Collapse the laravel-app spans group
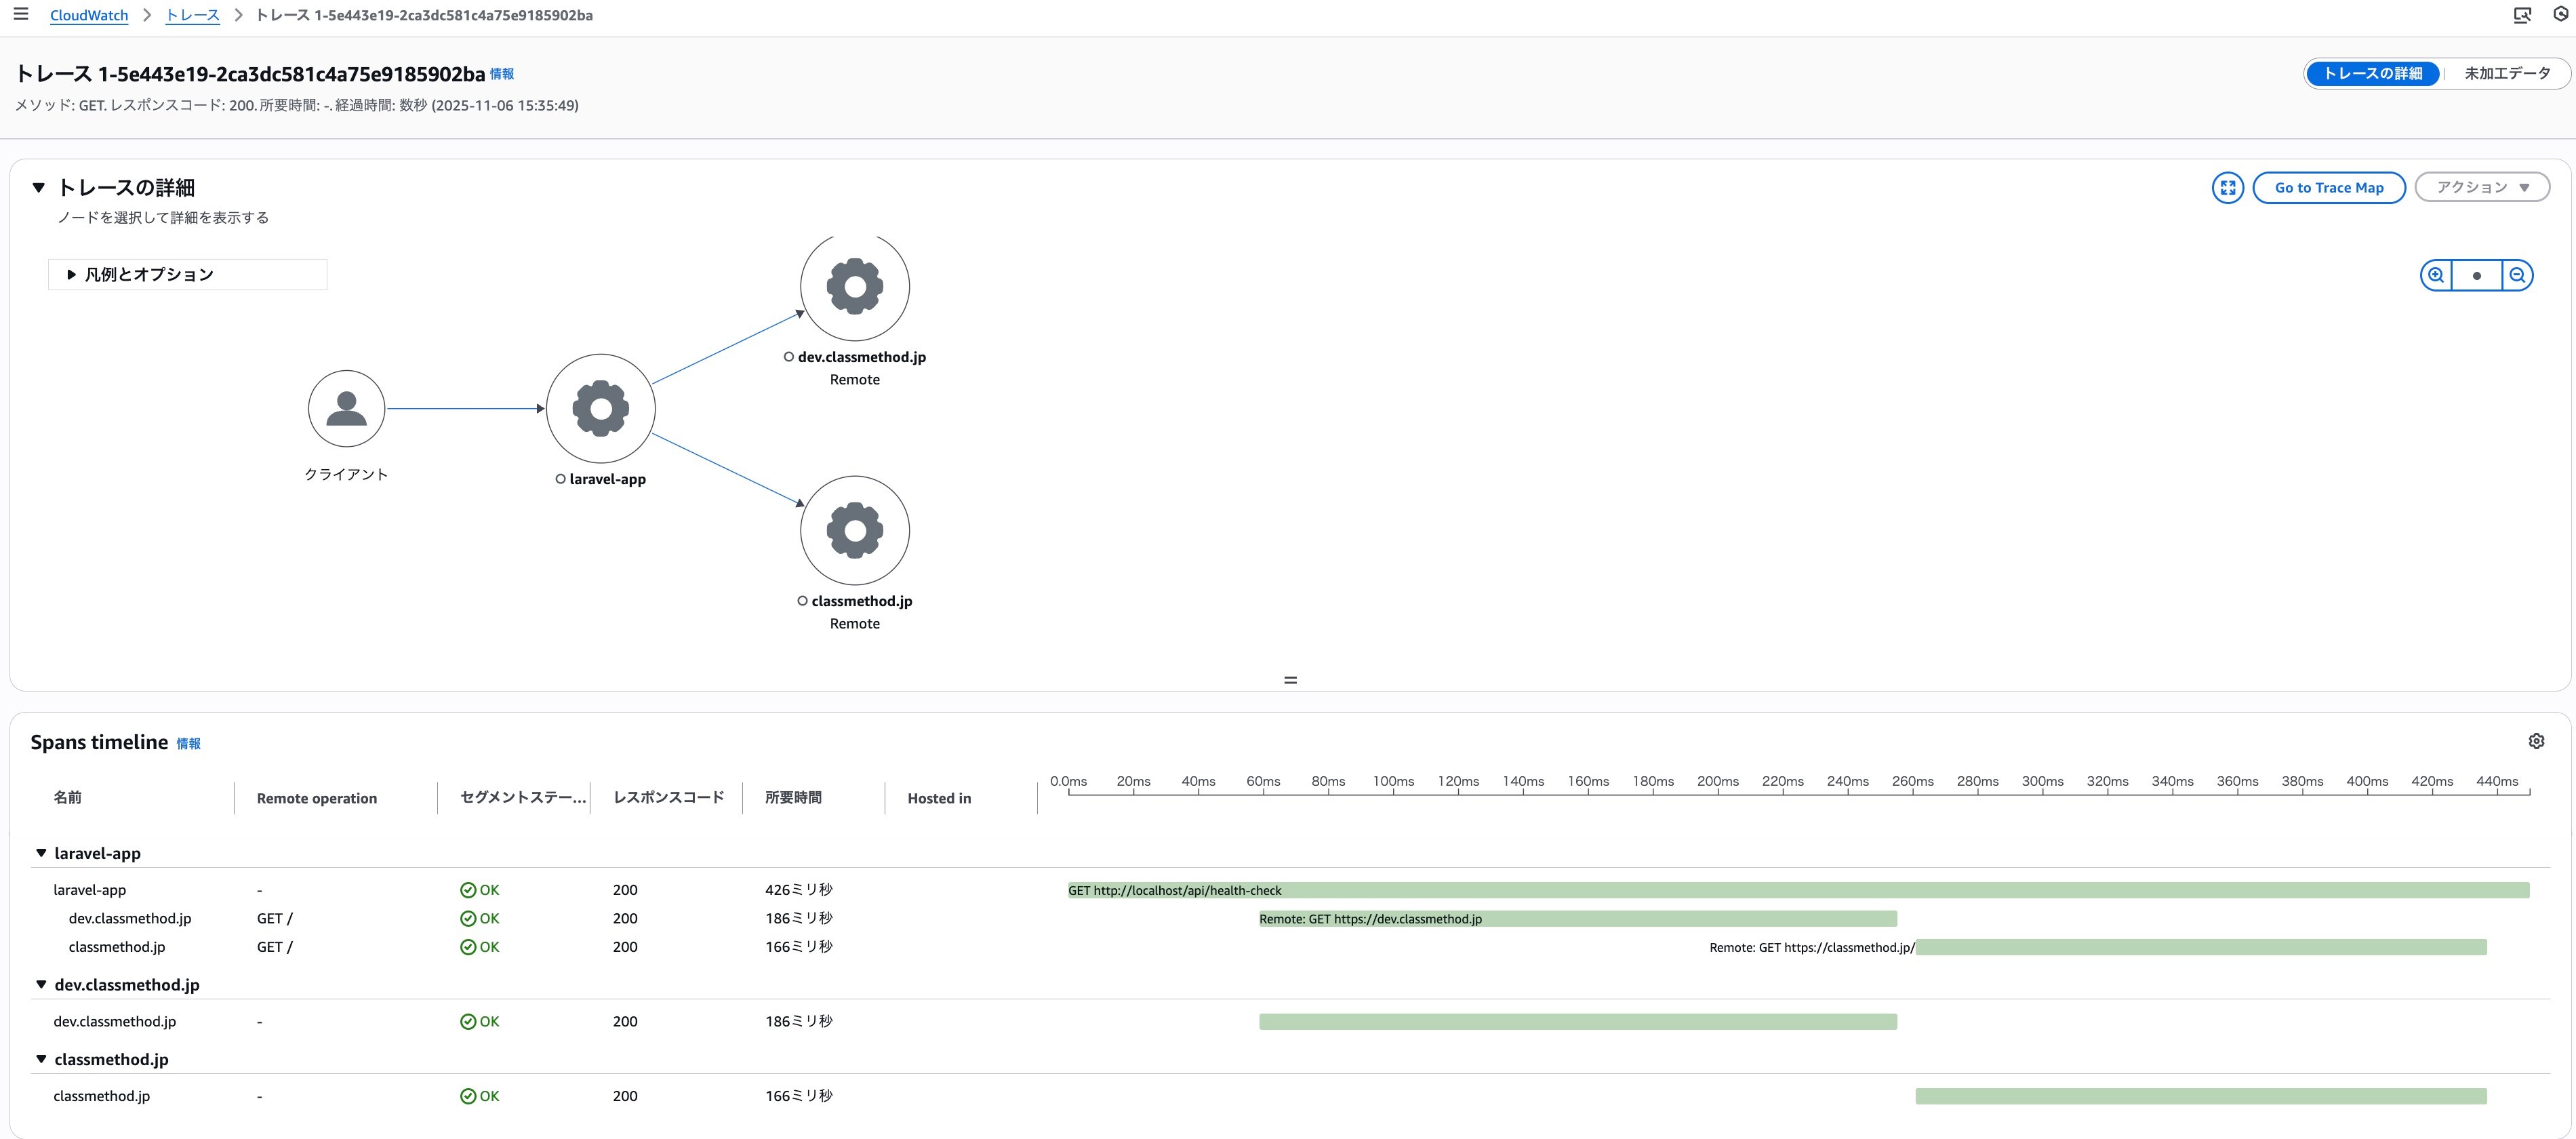Image resolution: width=2576 pixels, height=1139 pixels. tap(41, 853)
